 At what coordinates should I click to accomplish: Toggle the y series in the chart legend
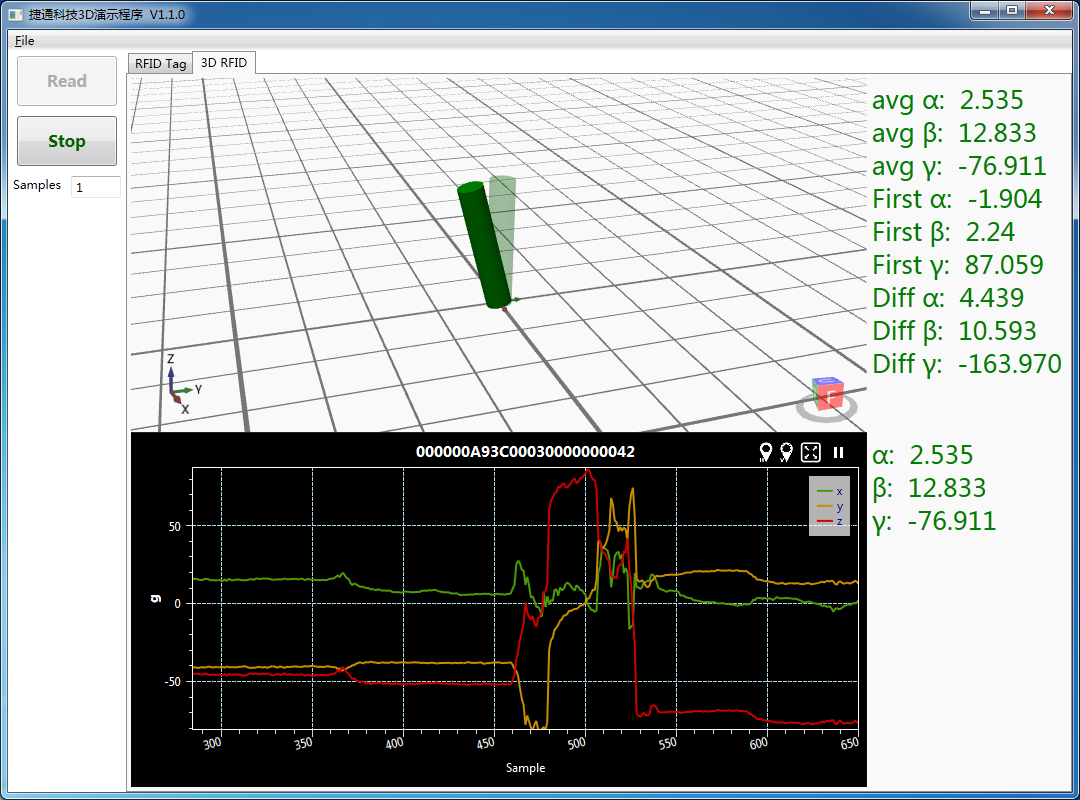(829, 507)
